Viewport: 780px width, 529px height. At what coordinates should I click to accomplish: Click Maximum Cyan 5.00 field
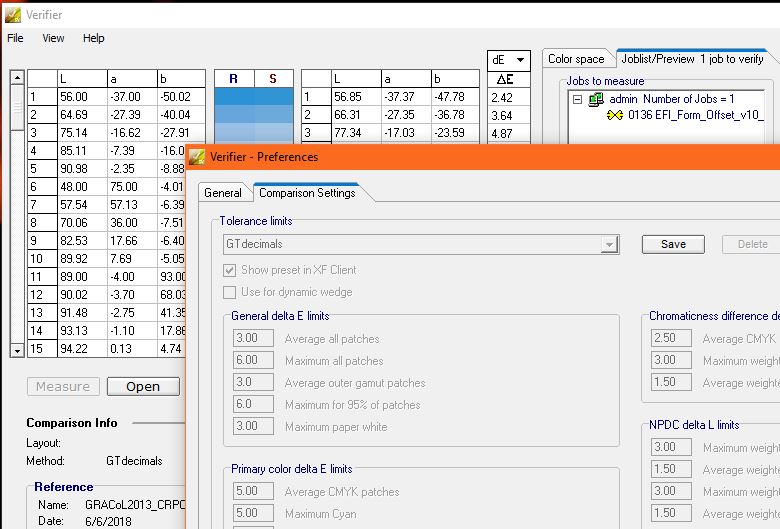pos(253,513)
